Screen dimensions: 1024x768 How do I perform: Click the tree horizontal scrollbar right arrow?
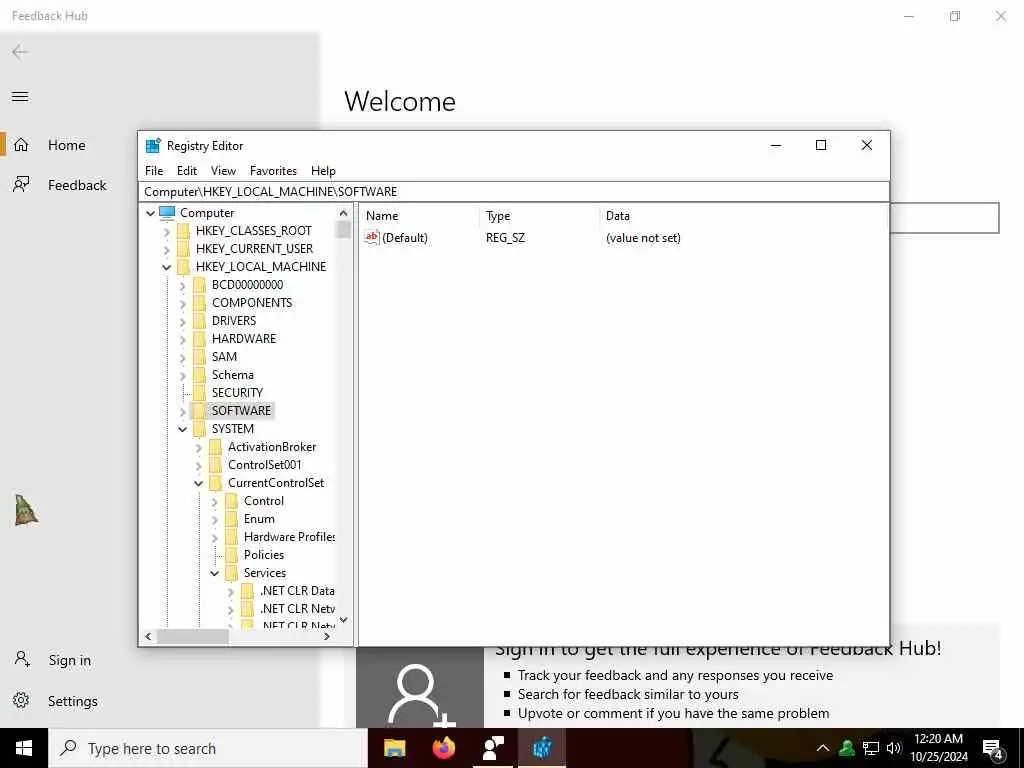(x=327, y=636)
